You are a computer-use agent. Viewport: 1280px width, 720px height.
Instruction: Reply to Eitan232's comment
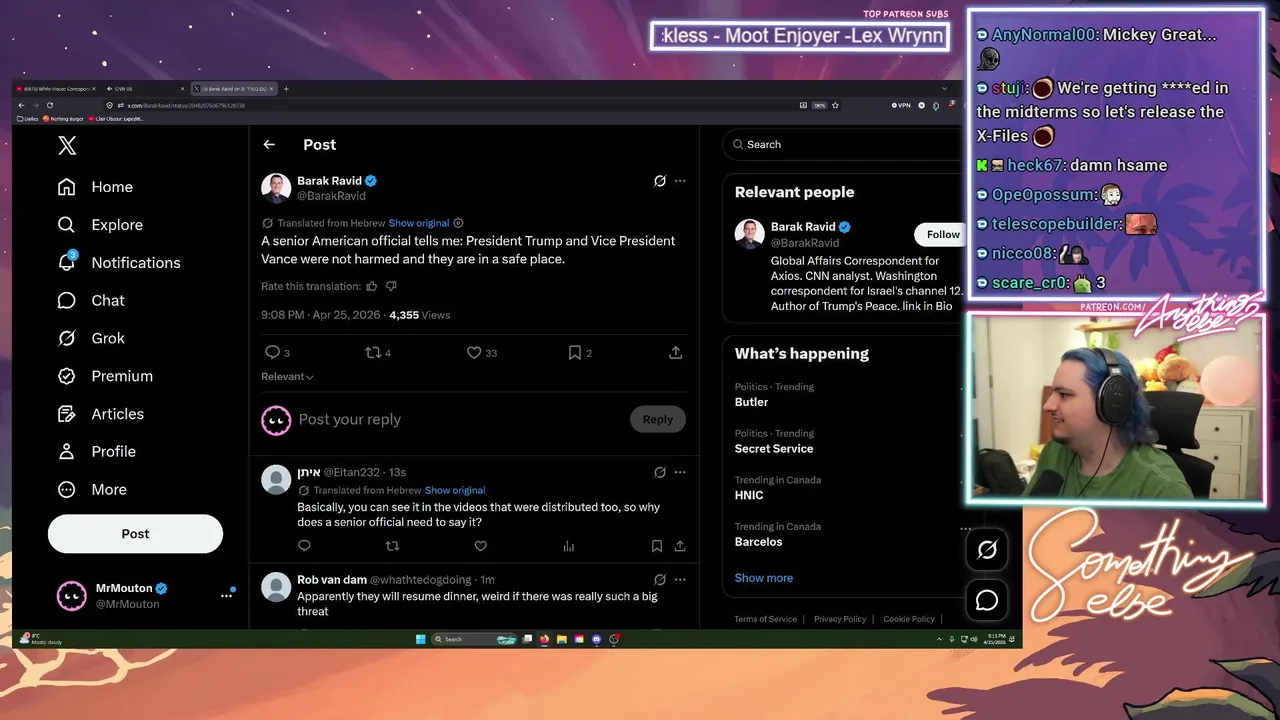[305, 546]
